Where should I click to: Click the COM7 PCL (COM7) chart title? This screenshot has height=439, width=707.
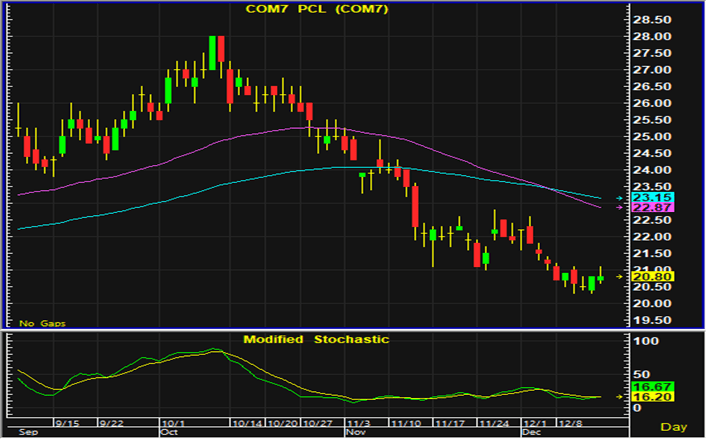coord(318,10)
